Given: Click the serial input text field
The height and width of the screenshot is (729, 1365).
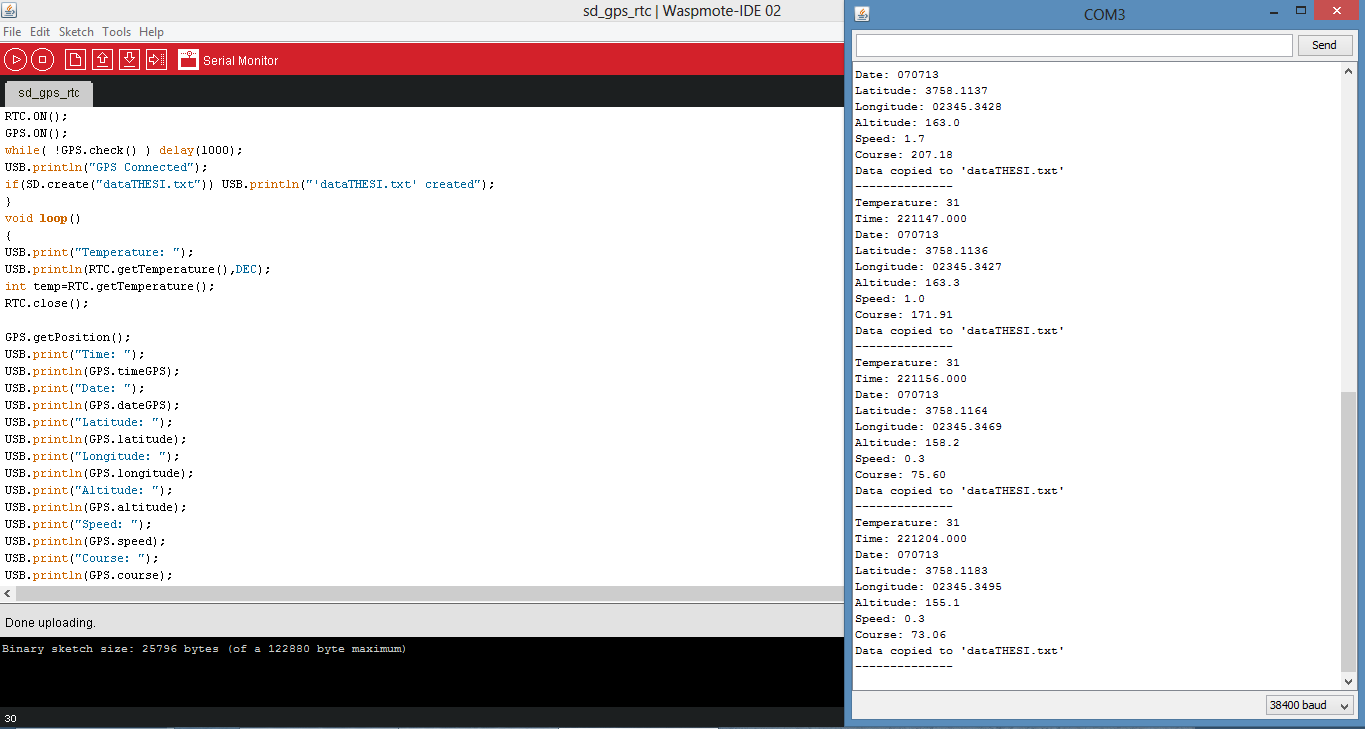Looking at the screenshot, I should [x=1074, y=45].
